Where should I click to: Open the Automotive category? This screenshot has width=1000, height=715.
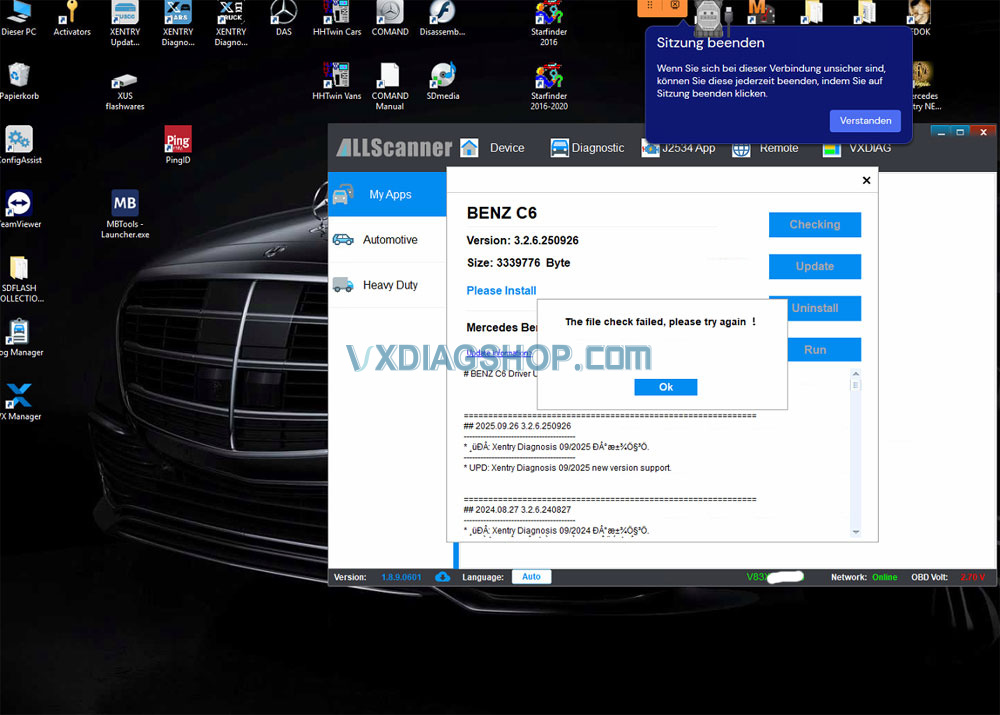click(388, 240)
